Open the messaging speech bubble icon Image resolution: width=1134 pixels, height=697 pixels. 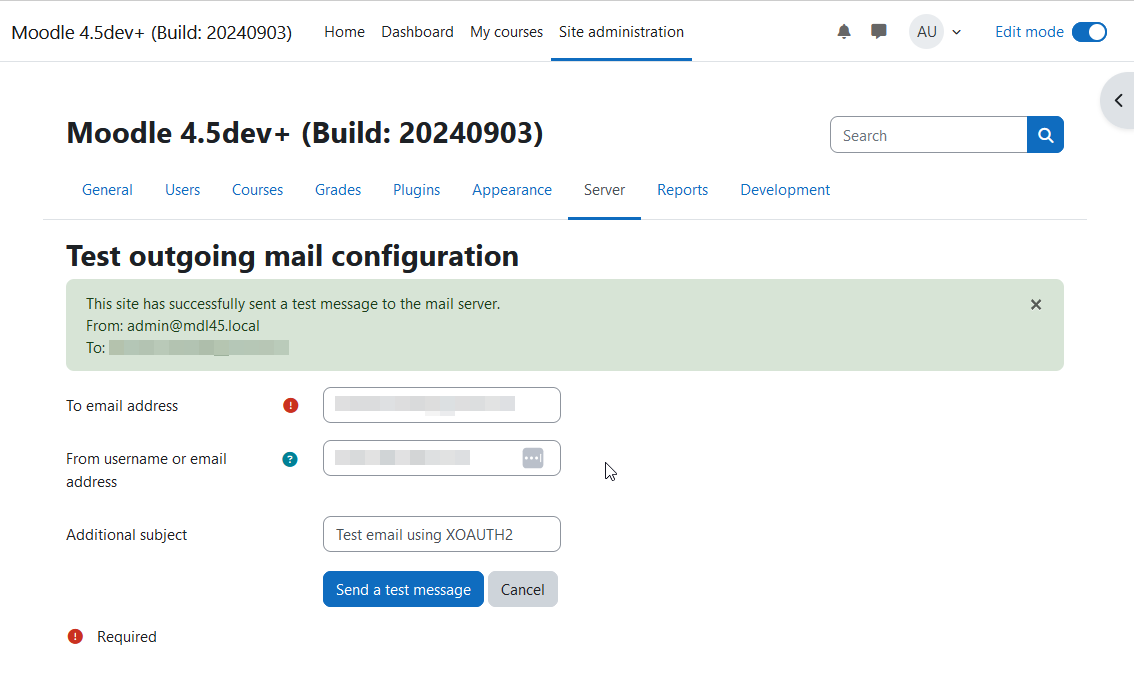point(879,32)
